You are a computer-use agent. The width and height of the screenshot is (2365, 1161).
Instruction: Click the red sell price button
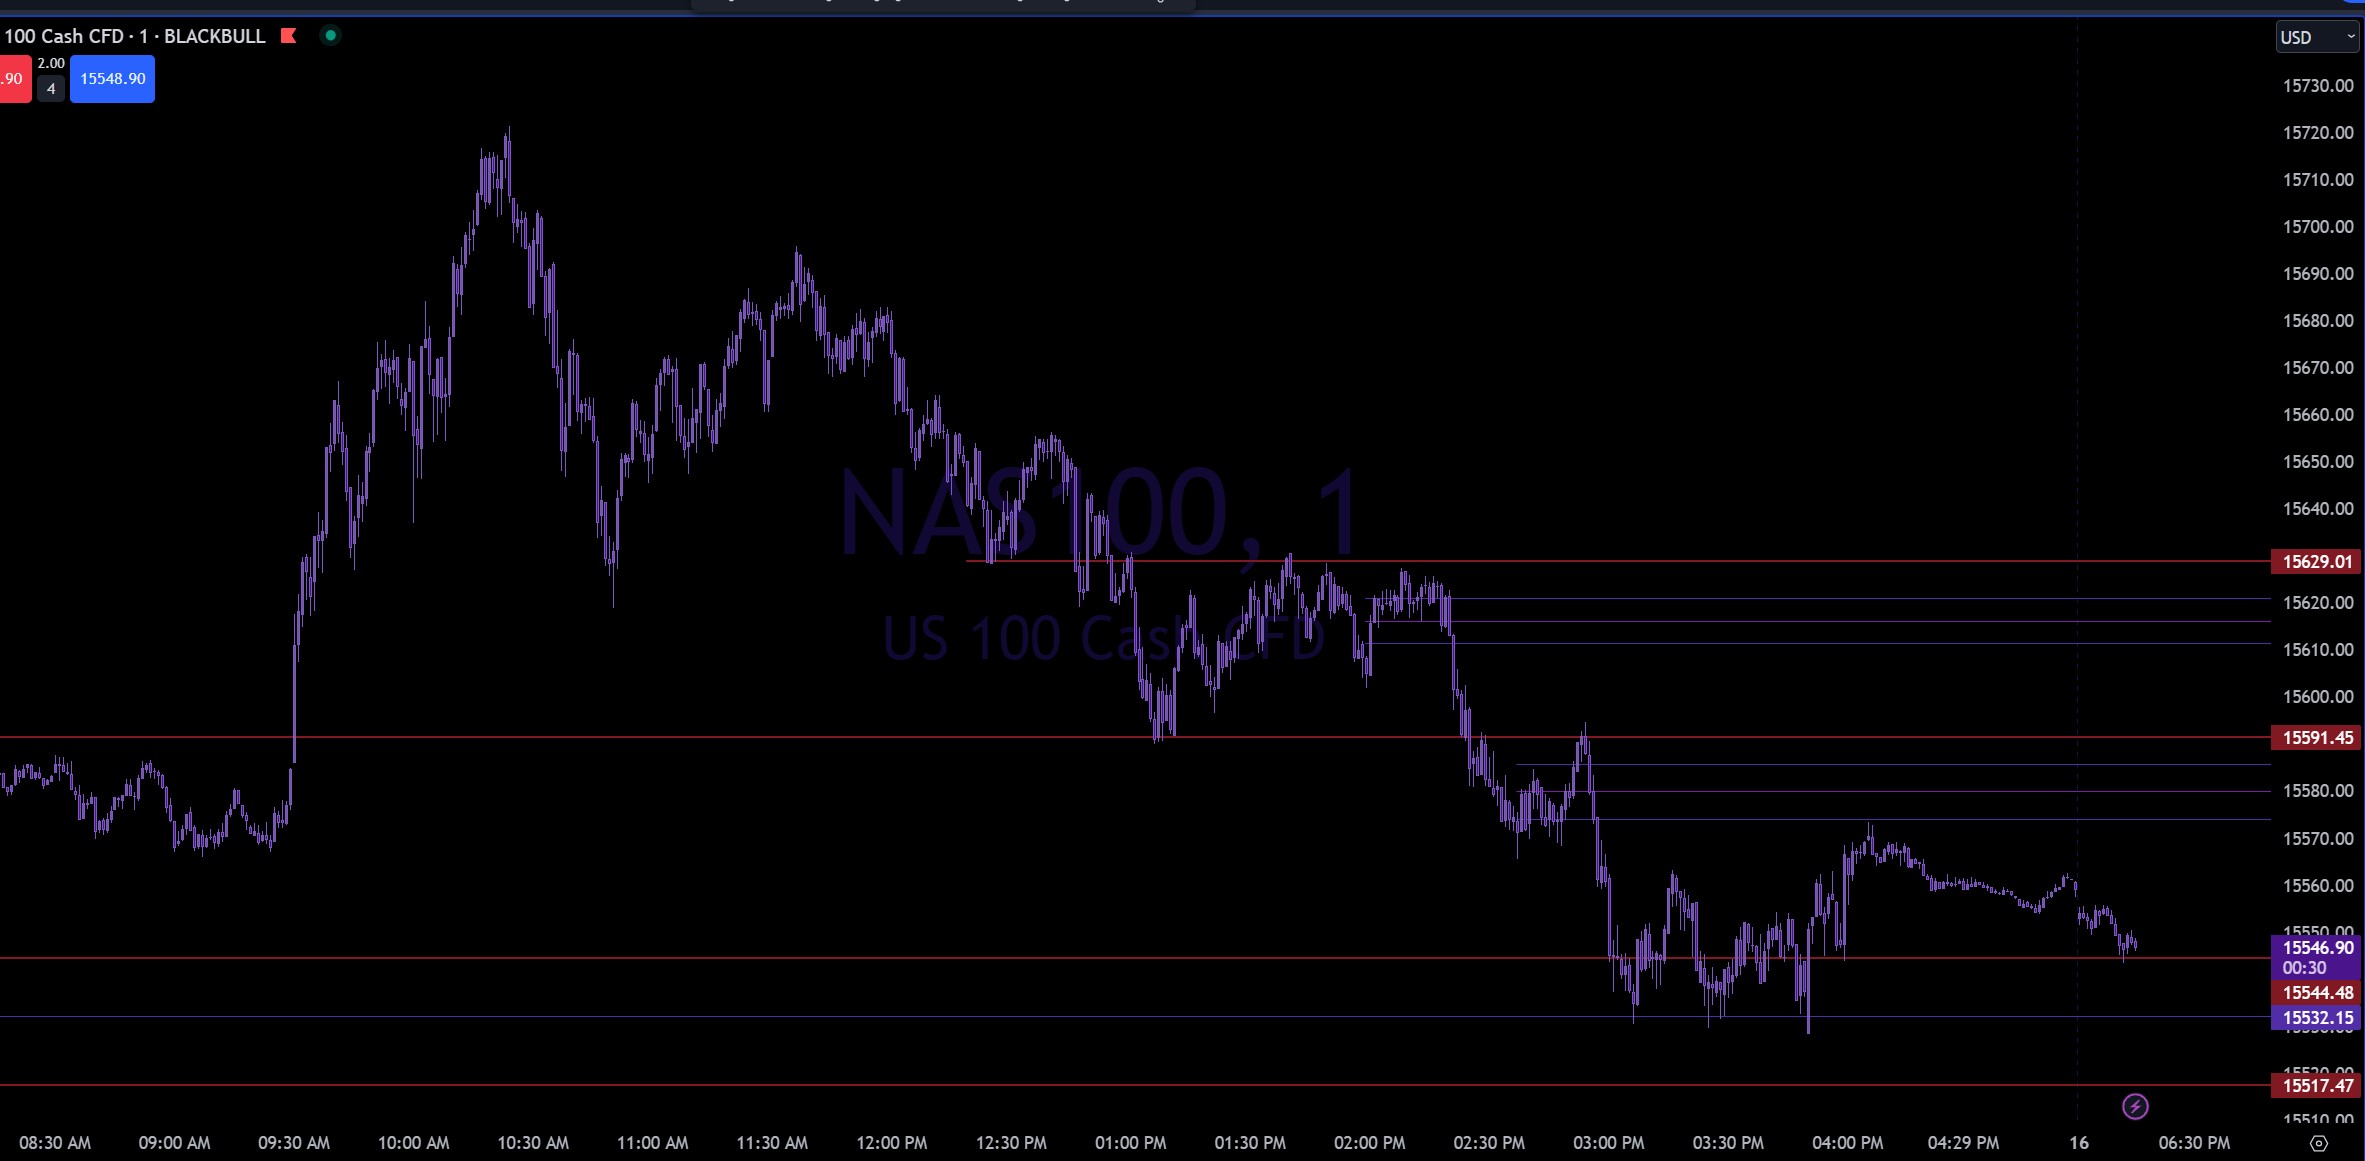tap(14, 79)
